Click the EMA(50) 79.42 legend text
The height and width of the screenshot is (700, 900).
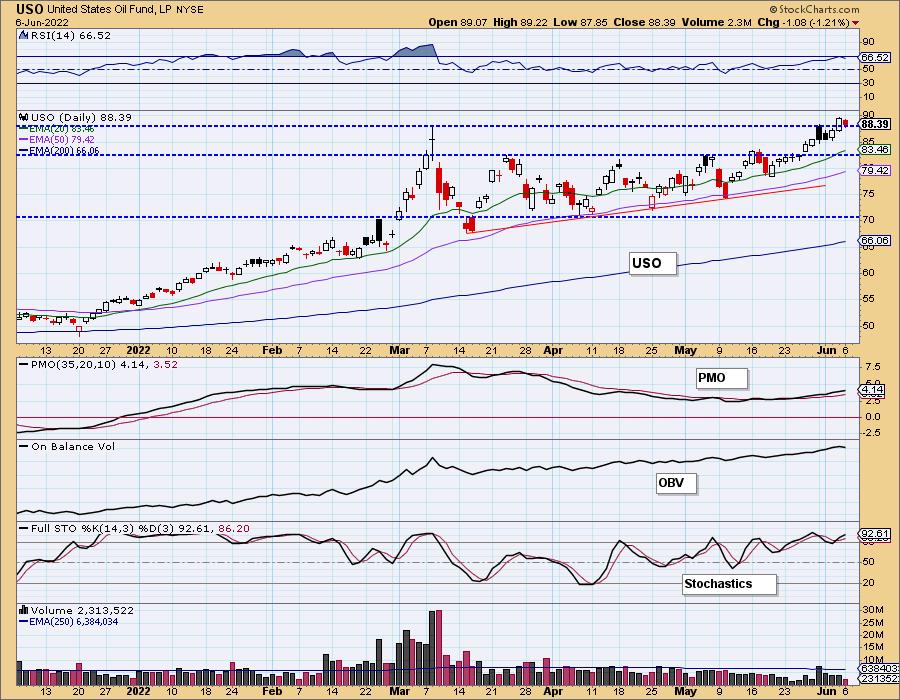(x=62, y=139)
